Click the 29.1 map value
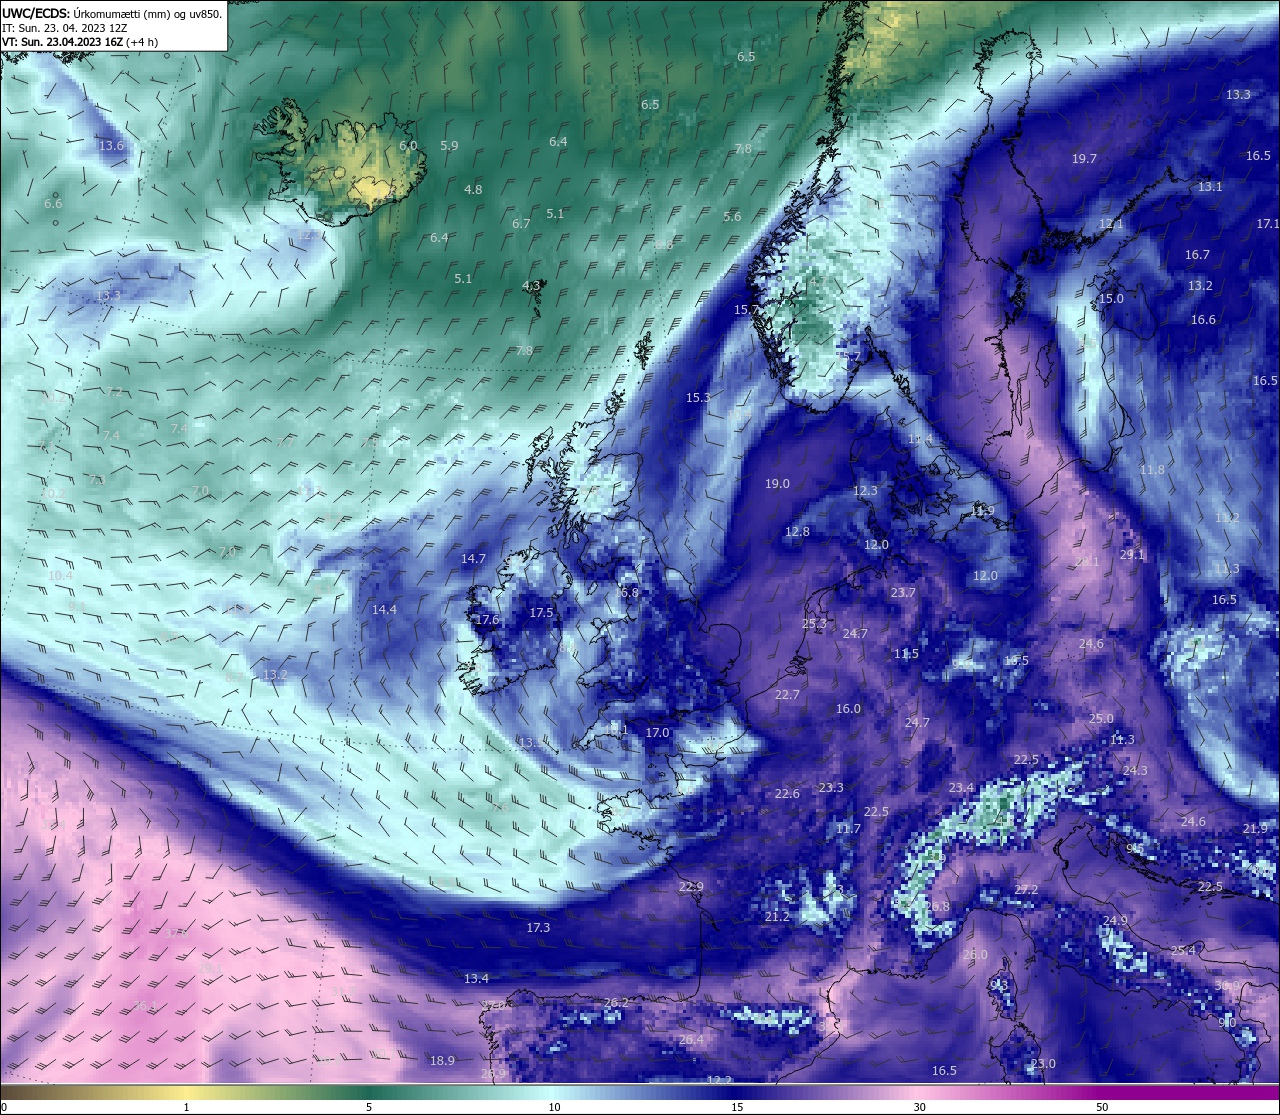The image size is (1280, 1115). coord(1132,555)
